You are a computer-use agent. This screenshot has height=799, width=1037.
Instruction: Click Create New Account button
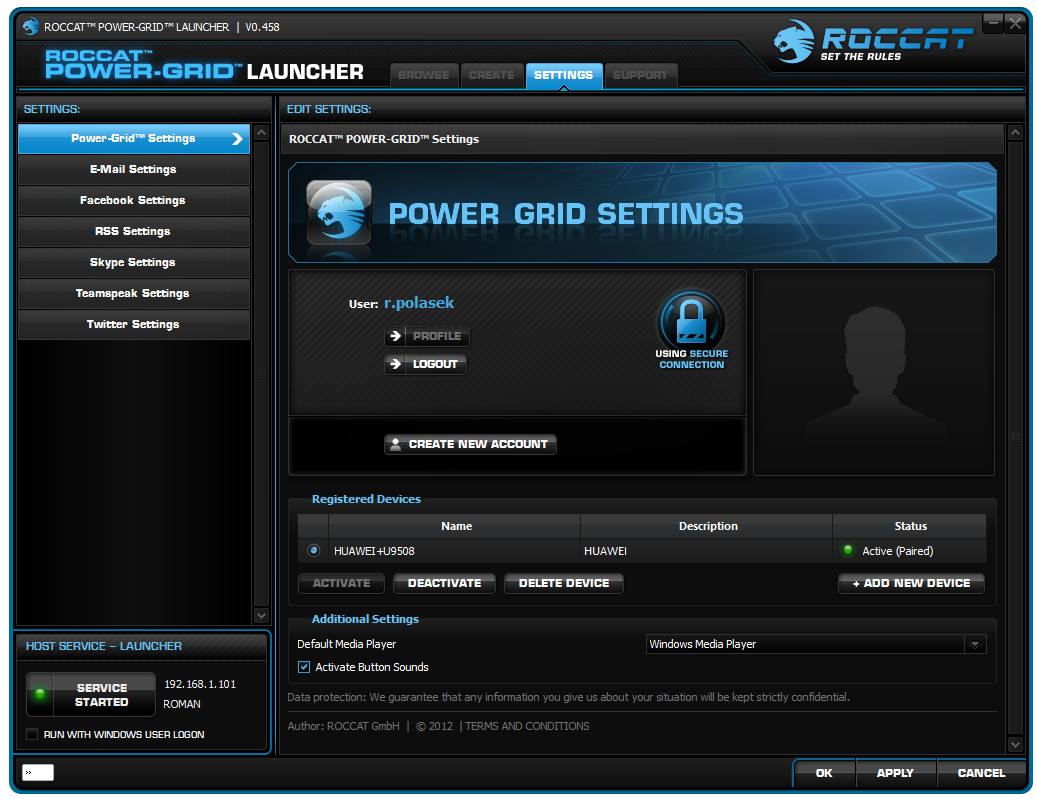(x=470, y=444)
